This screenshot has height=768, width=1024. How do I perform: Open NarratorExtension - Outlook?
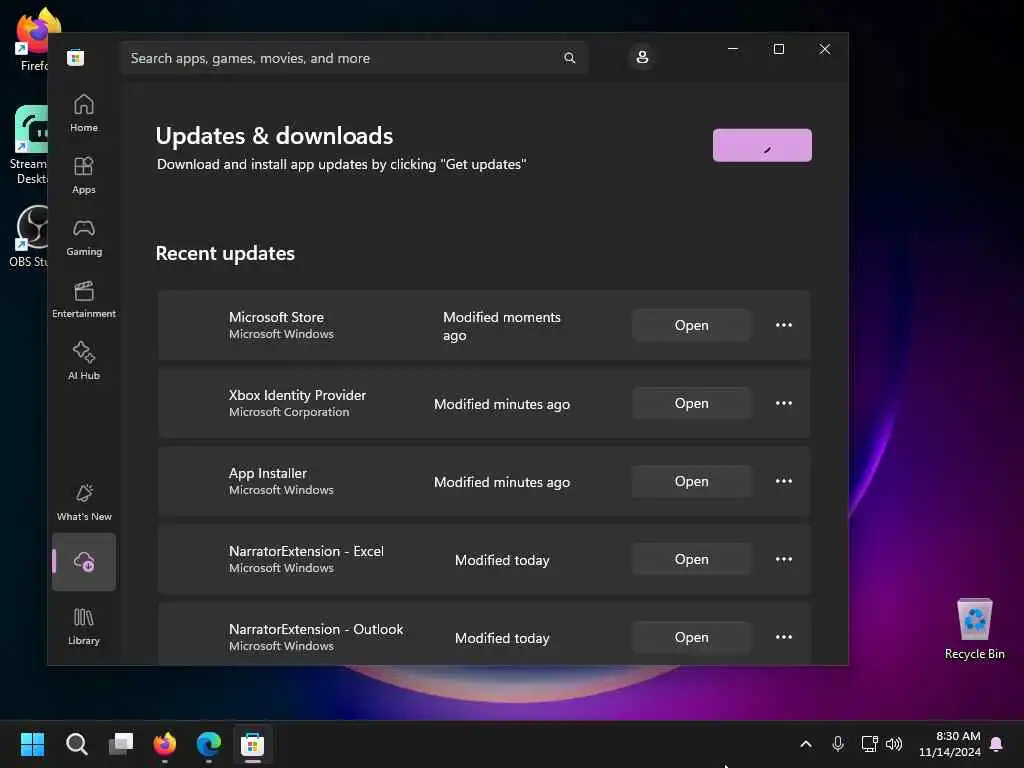coord(691,637)
